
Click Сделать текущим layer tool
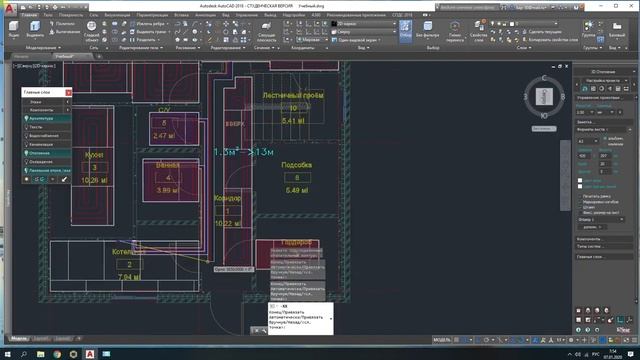click(542, 31)
